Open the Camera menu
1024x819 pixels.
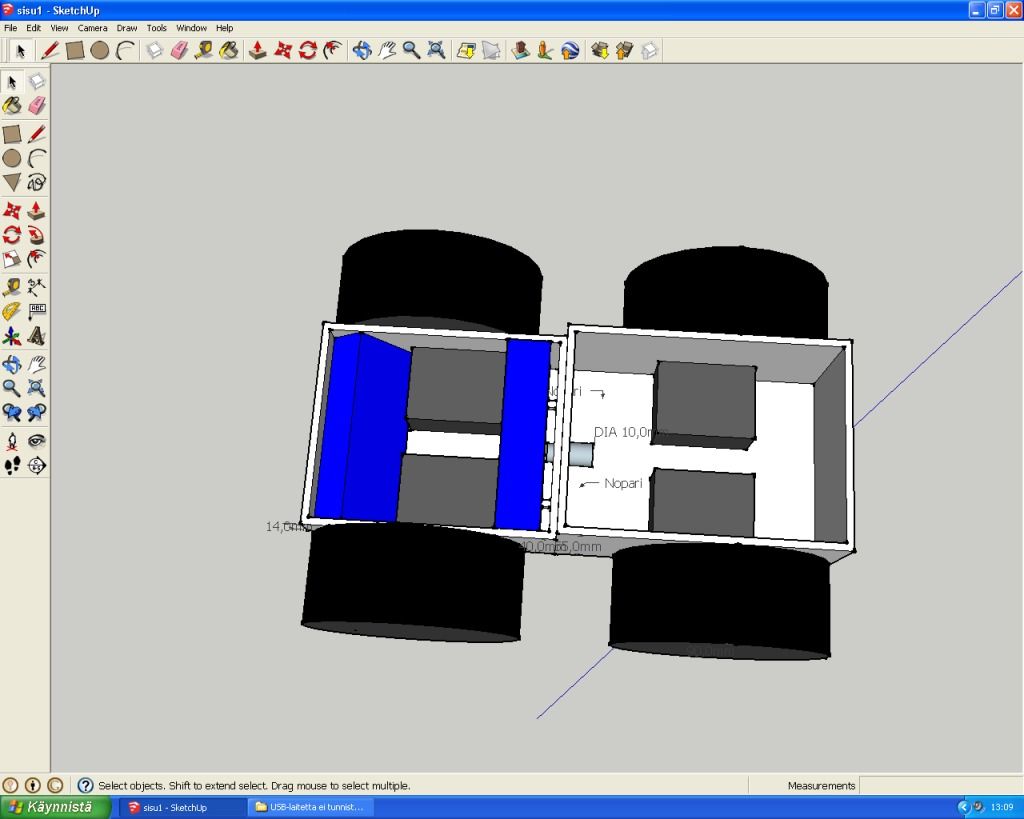92,28
